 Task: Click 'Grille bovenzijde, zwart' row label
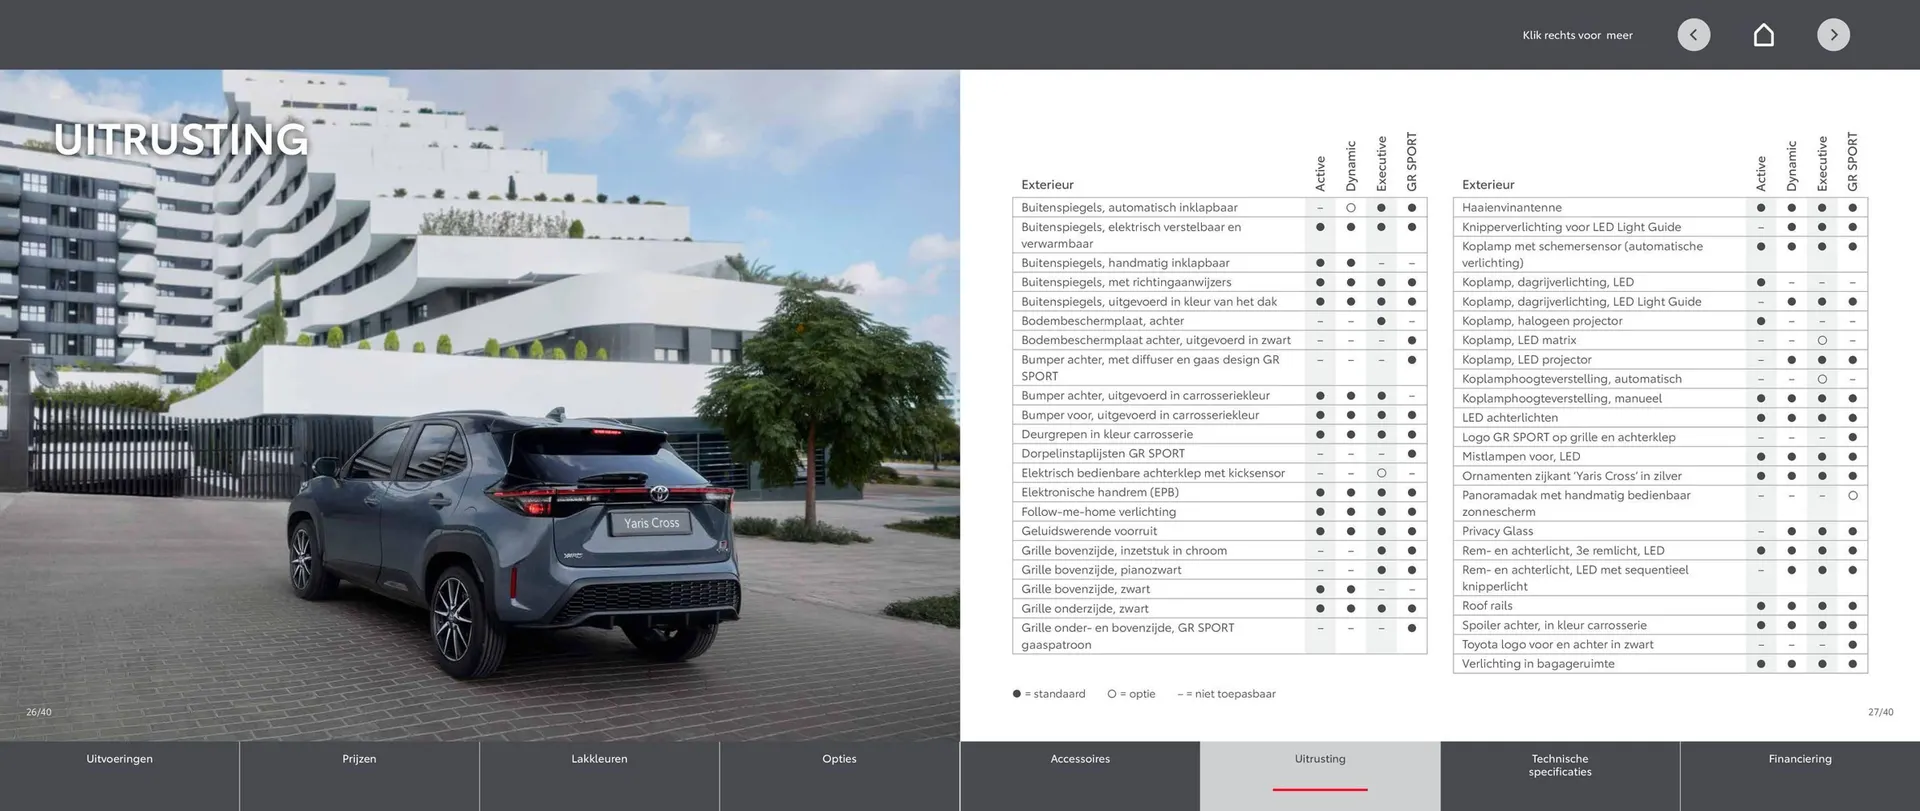[x=1085, y=589]
